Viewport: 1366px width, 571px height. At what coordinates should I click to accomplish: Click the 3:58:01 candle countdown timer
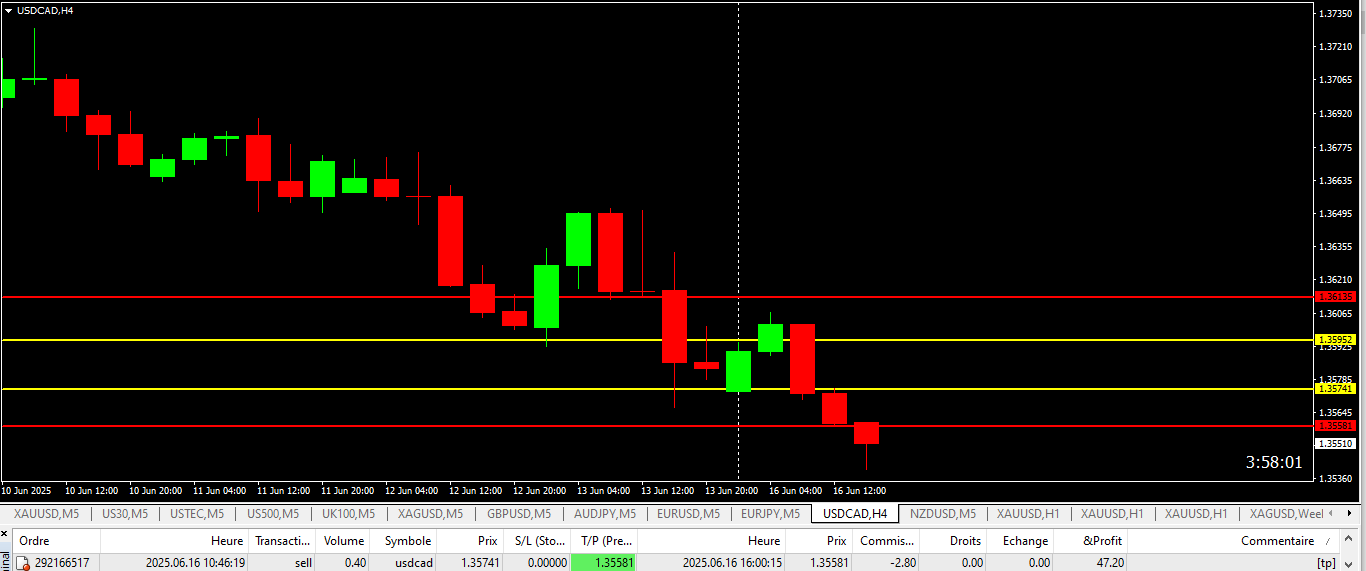tap(1274, 462)
